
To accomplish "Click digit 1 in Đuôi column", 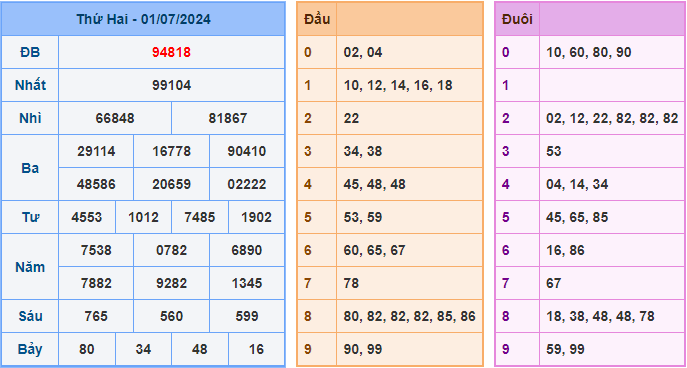I will [x=506, y=85].
